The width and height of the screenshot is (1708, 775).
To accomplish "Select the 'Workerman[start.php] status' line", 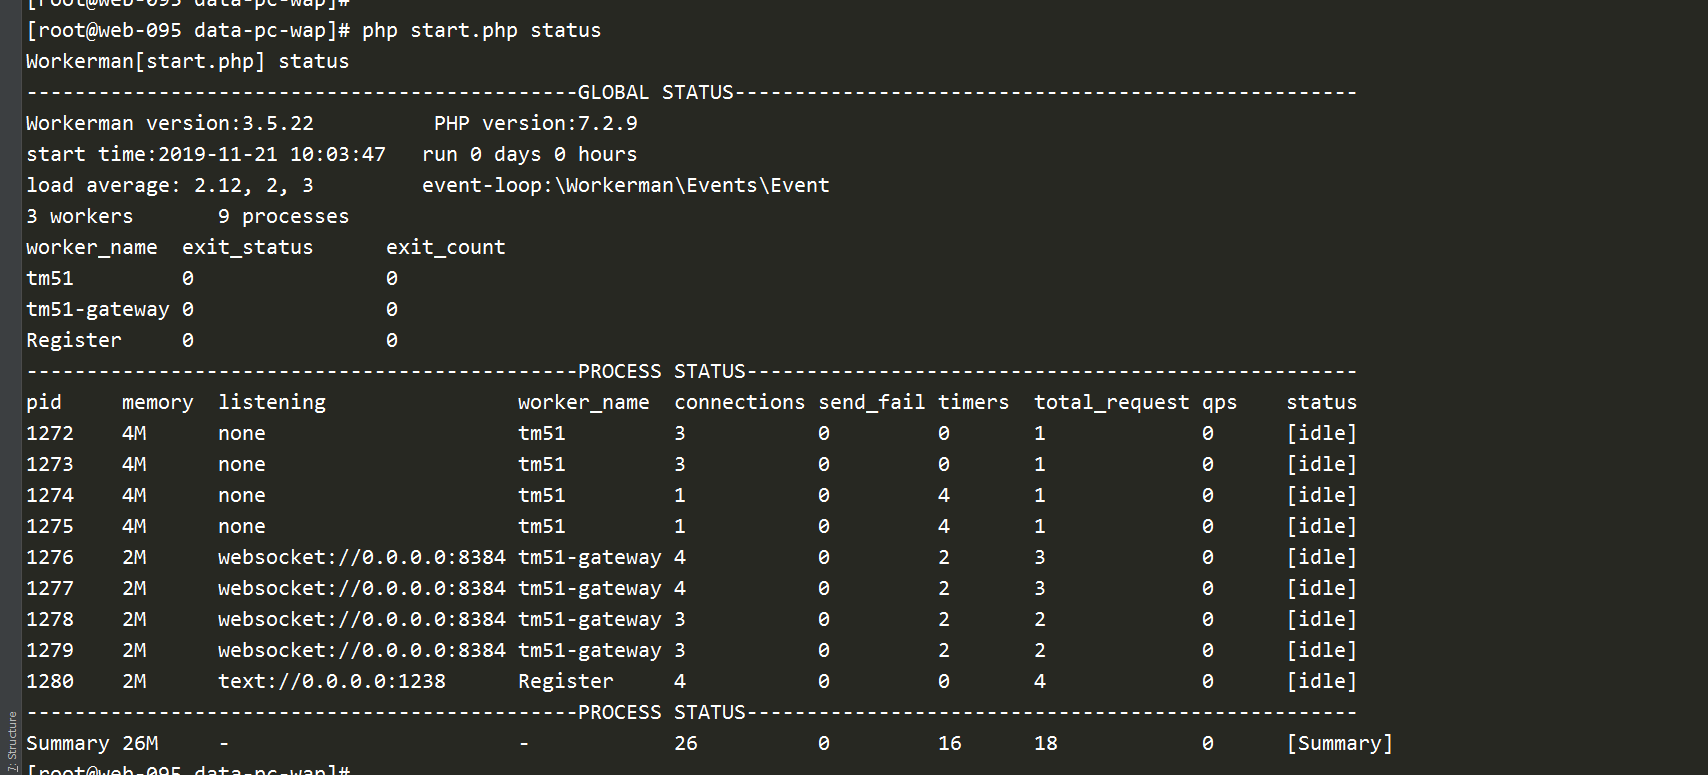I will (187, 61).
